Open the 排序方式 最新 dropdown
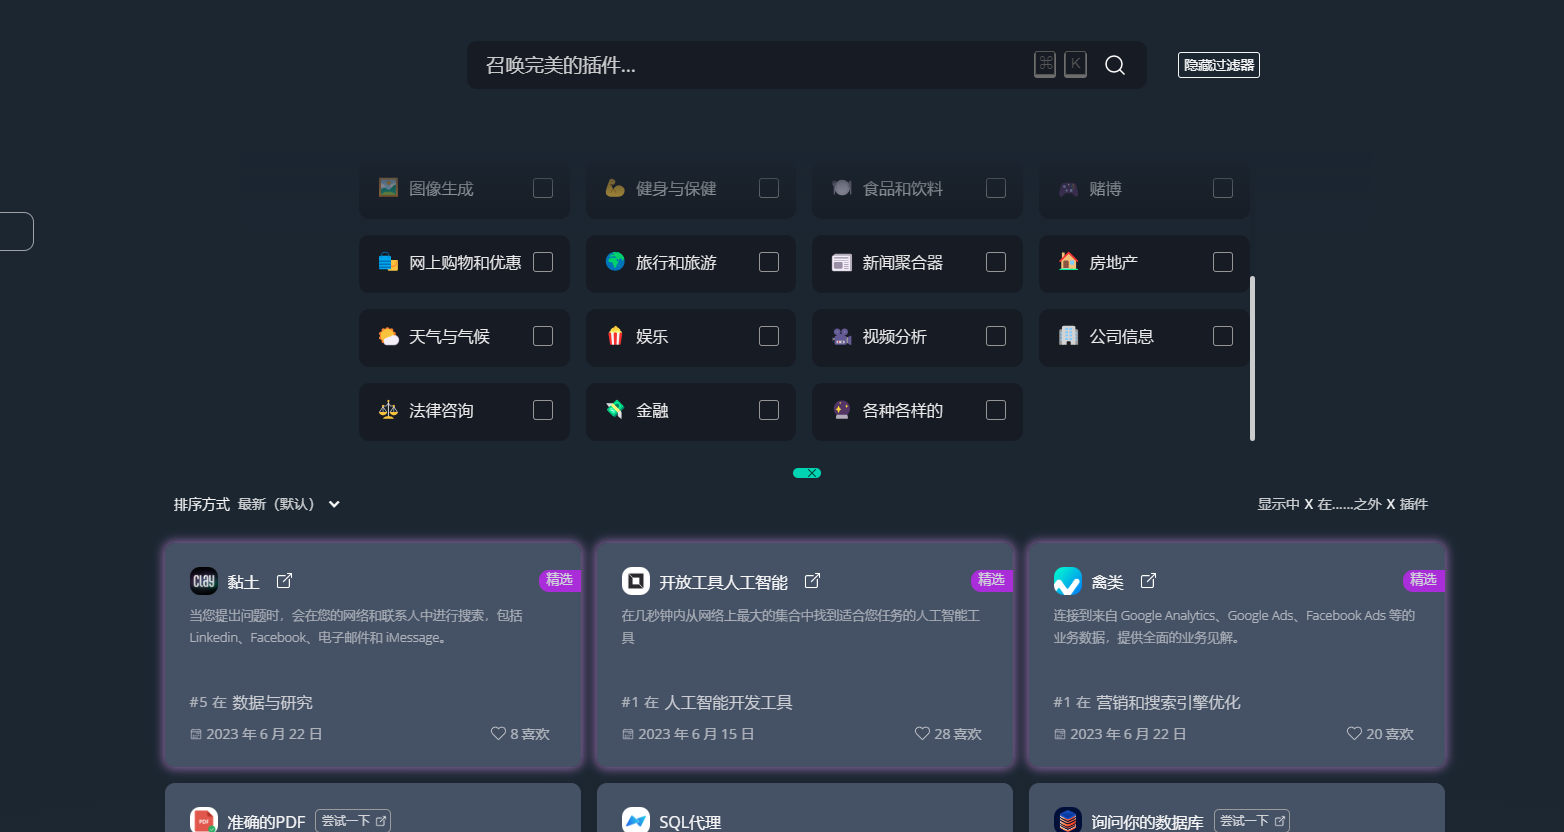Screen dimensions: 1564x832 (x=289, y=504)
